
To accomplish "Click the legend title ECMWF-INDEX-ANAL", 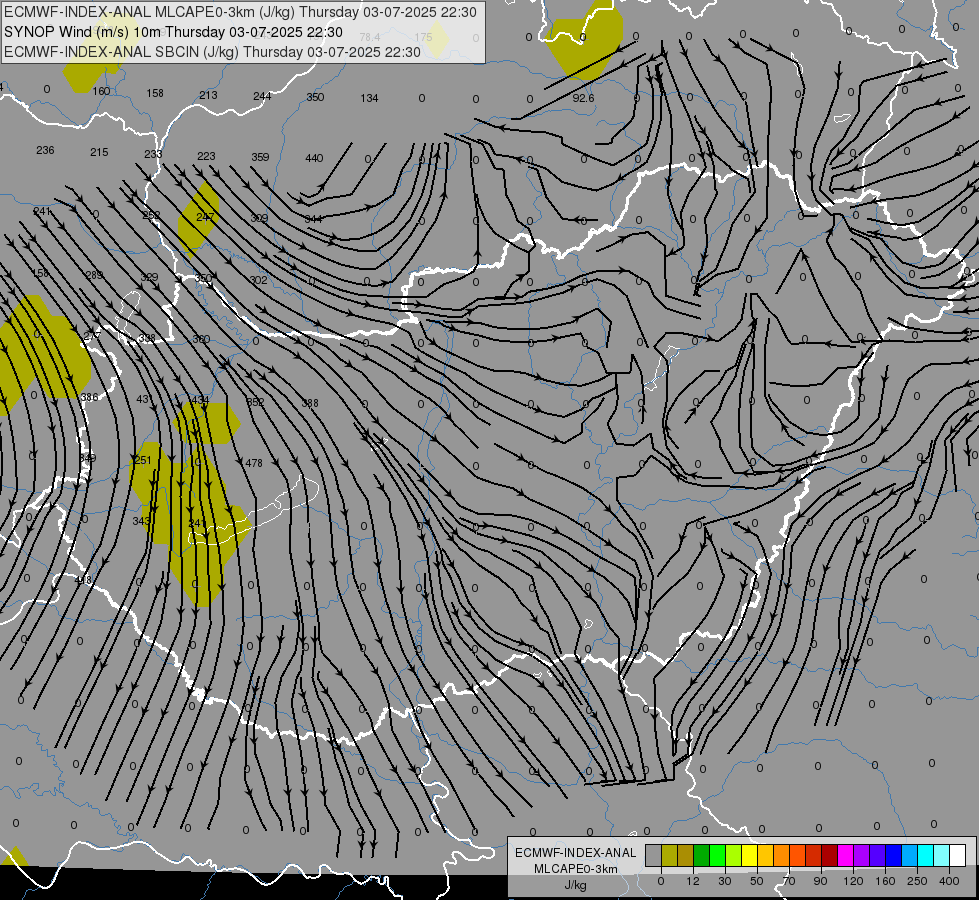I will pos(575,853).
